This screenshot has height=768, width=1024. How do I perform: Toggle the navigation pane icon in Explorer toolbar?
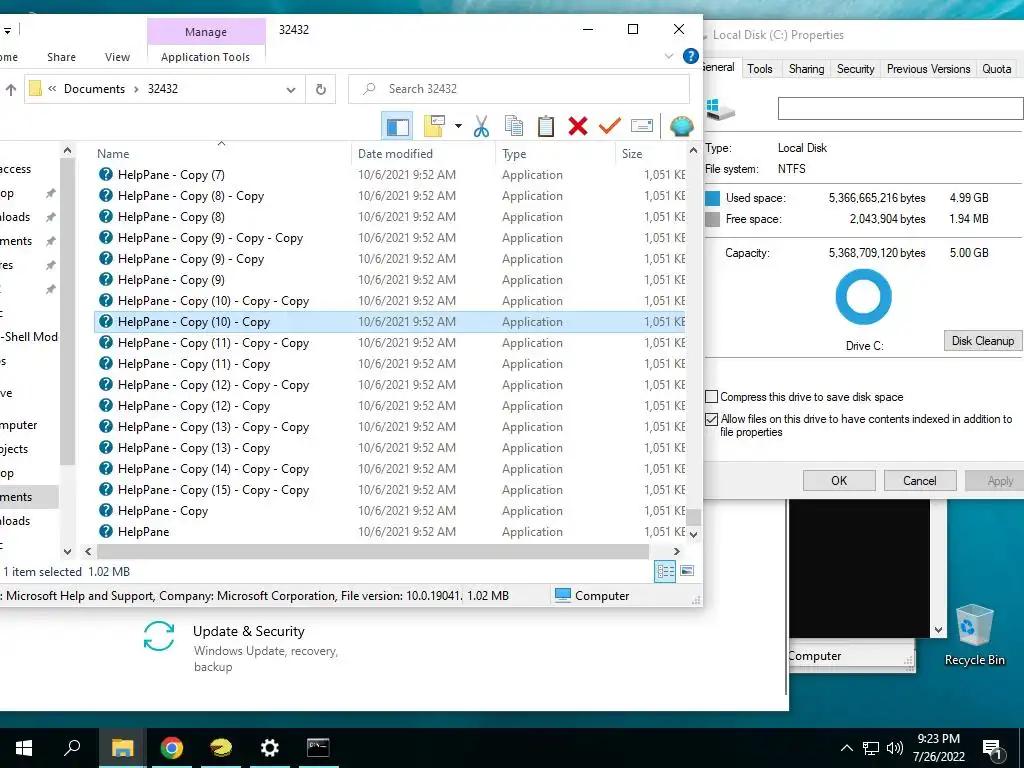[397, 126]
